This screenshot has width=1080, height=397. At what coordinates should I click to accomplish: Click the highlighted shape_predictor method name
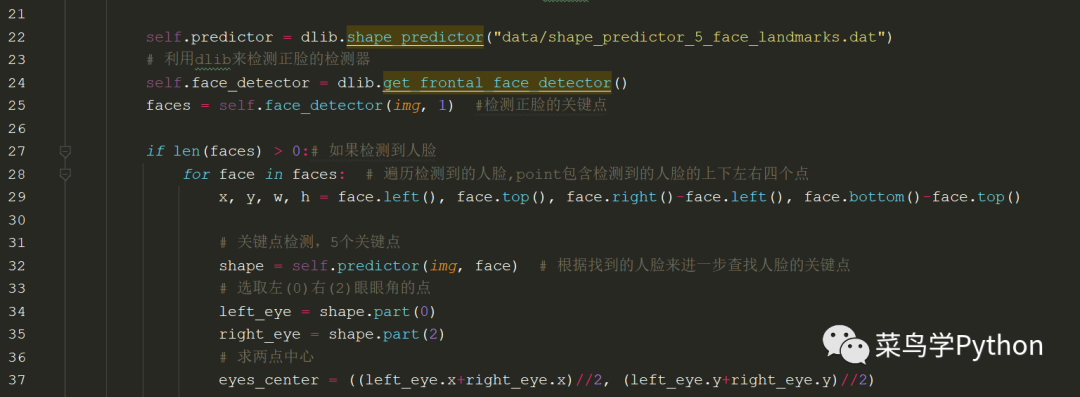(x=415, y=37)
